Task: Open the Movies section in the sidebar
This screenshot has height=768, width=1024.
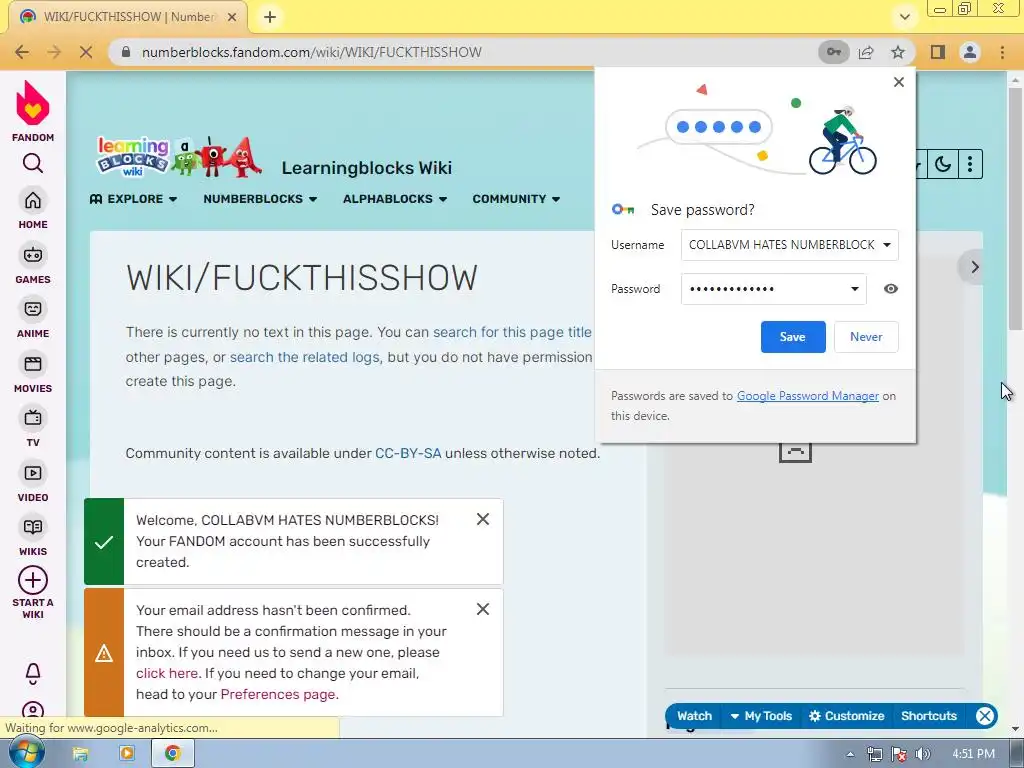Action: point(33,373)
